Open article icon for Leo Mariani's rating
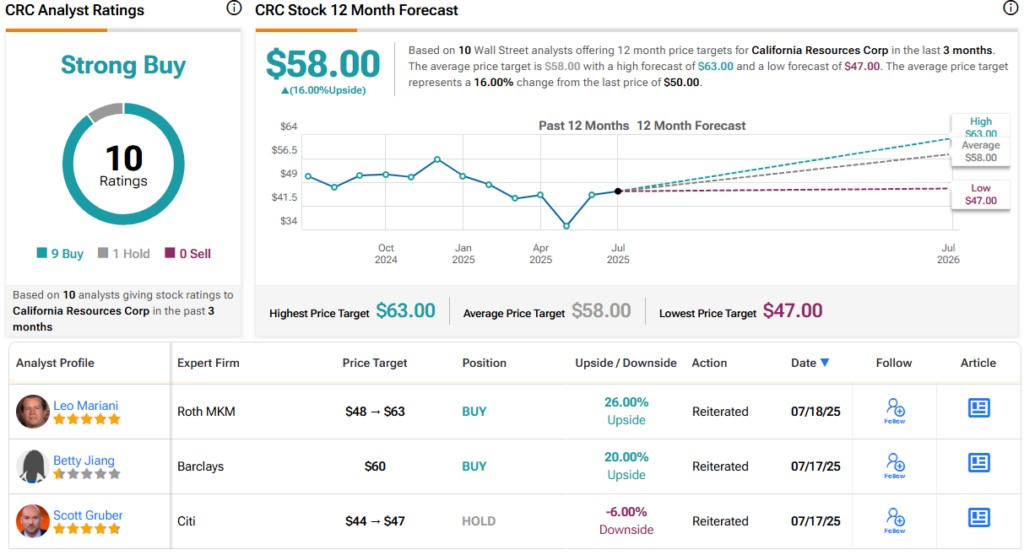Screen dimensions: 1024x555 pyautogui.click(x=978, y=408)
